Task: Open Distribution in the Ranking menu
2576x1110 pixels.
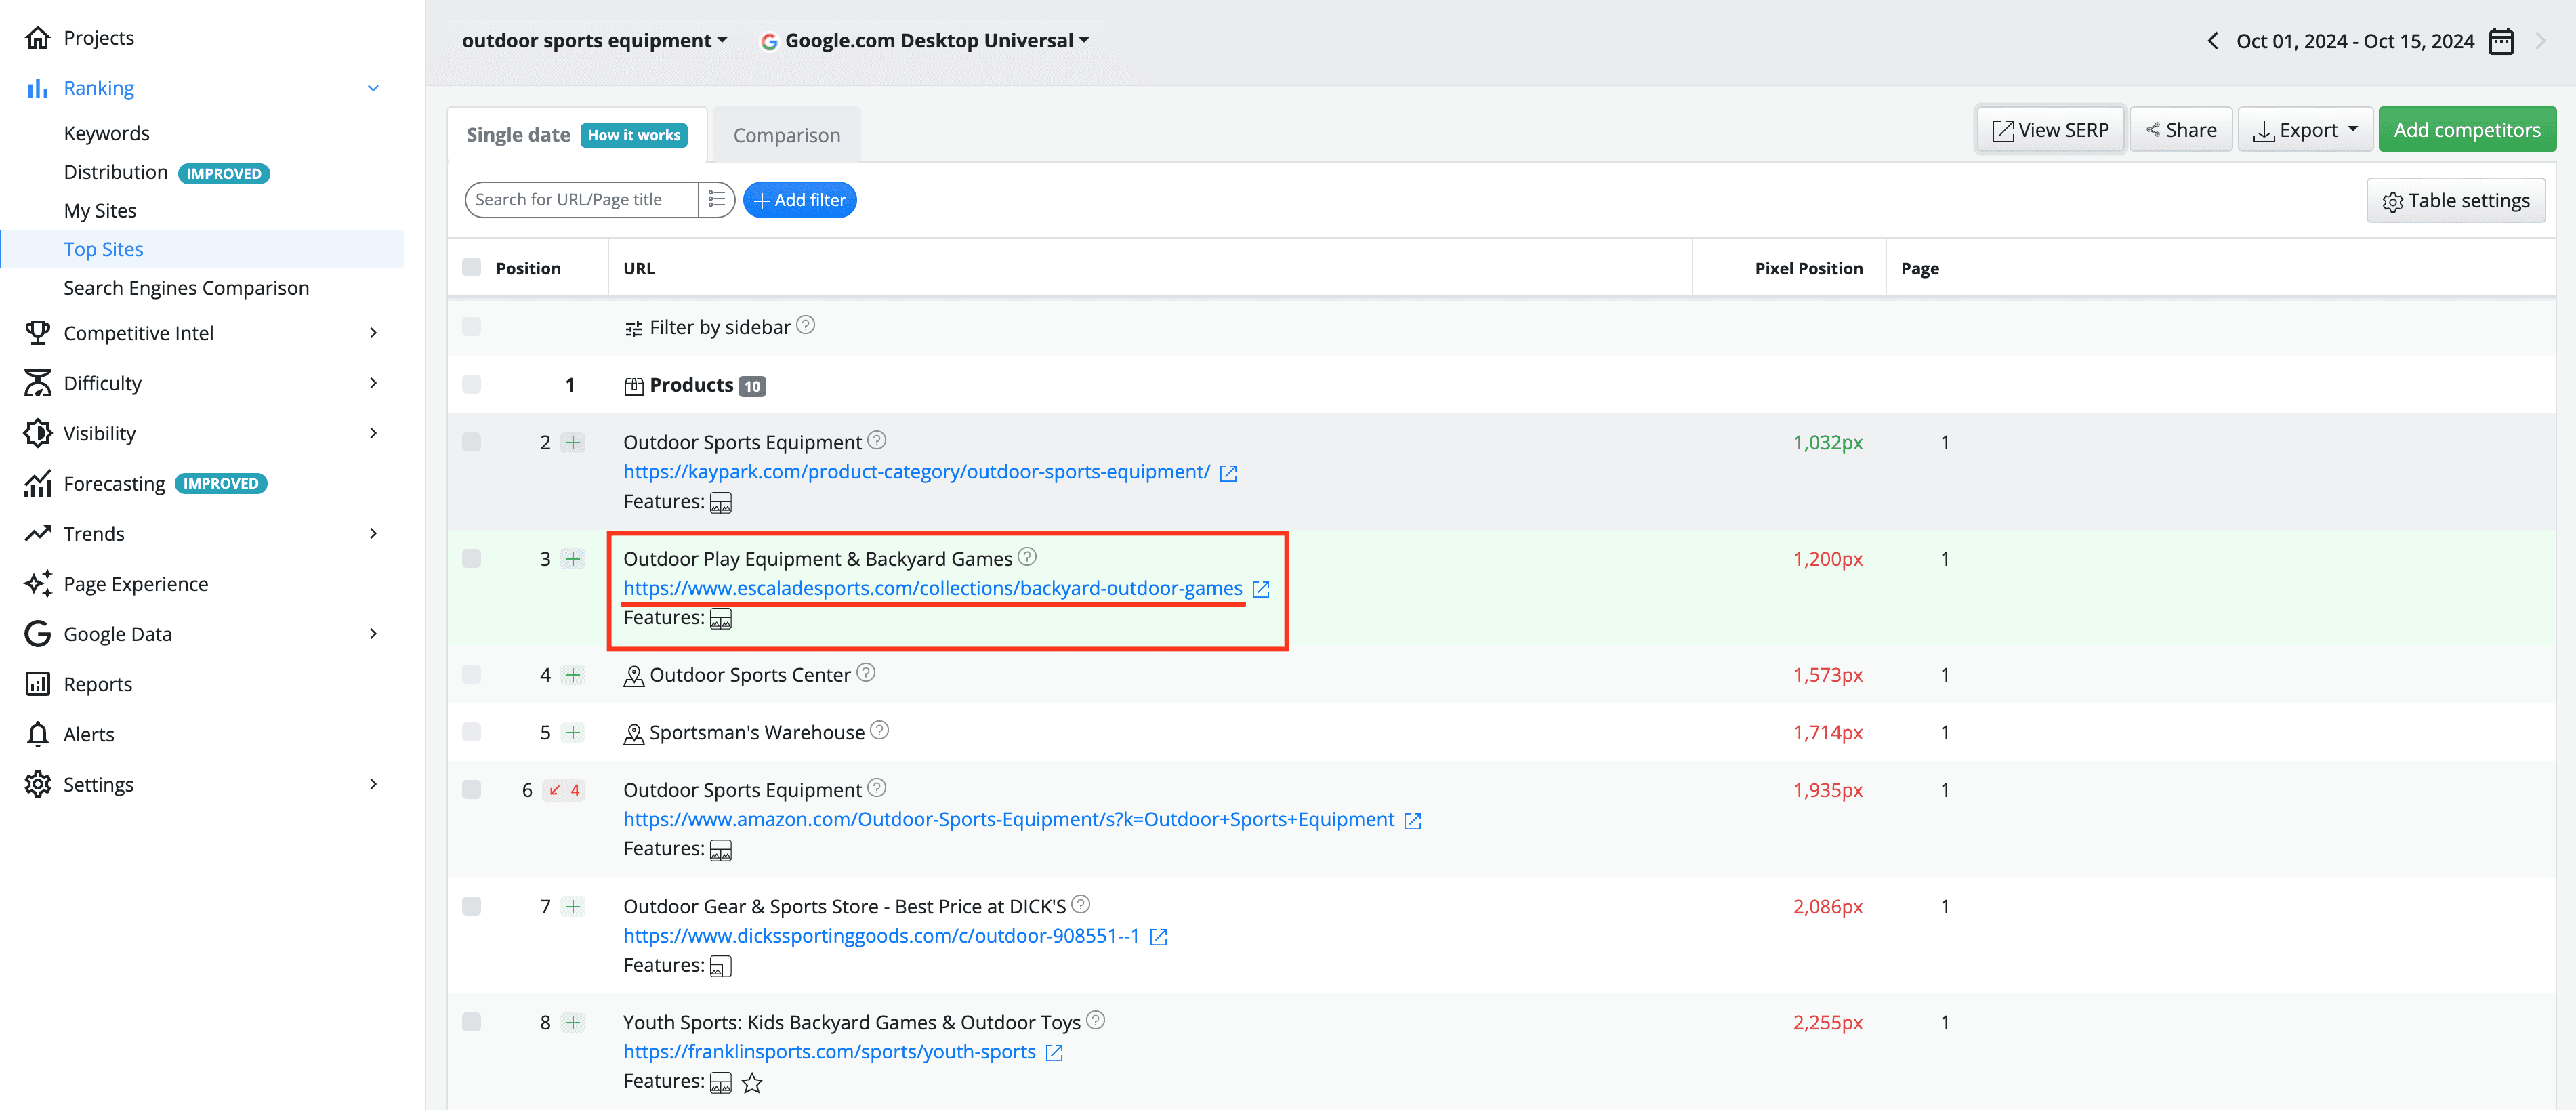Action: coord(116,172)
